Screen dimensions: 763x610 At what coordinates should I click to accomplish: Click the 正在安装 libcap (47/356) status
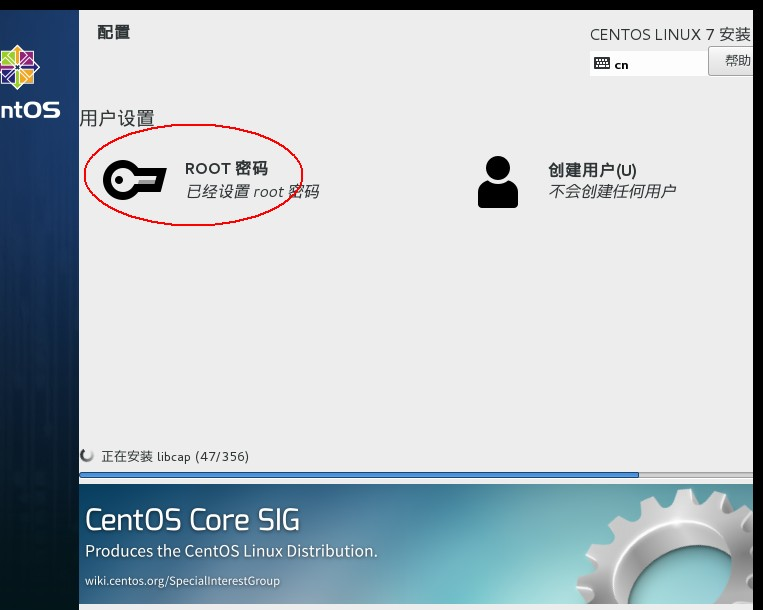click(175, 456)
